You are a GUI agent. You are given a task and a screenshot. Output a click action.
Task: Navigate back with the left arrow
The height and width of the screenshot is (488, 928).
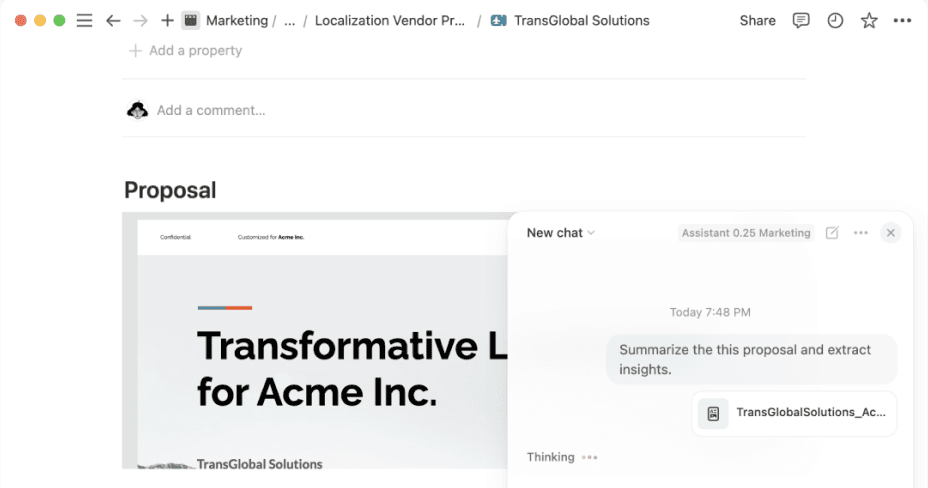click(113, 20)
